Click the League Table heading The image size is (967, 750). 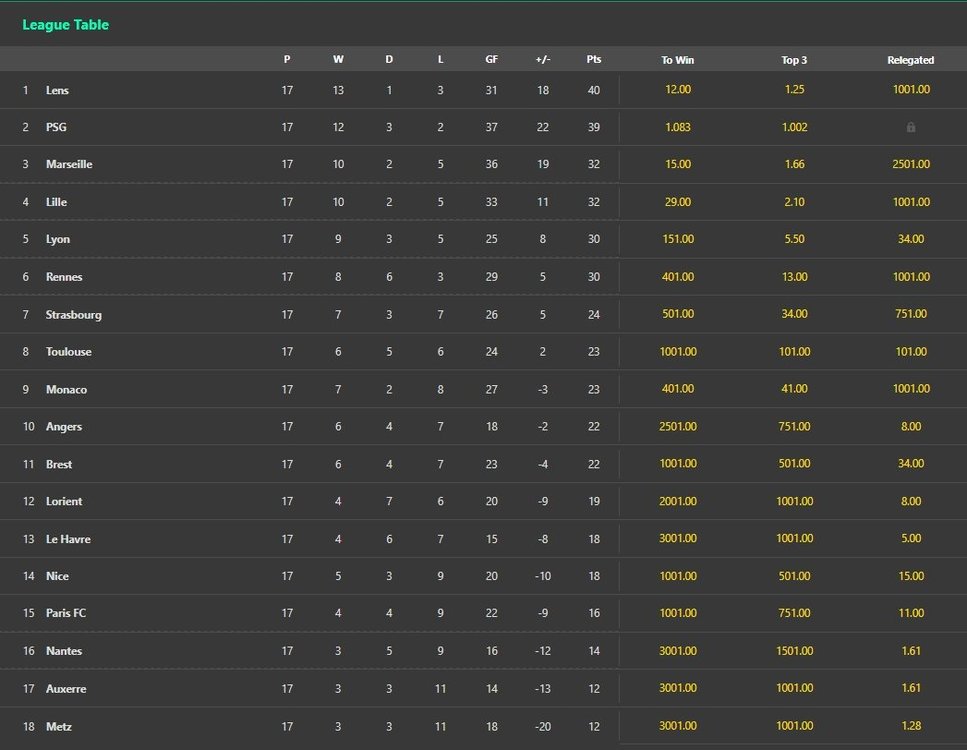(x=65, y=25)
